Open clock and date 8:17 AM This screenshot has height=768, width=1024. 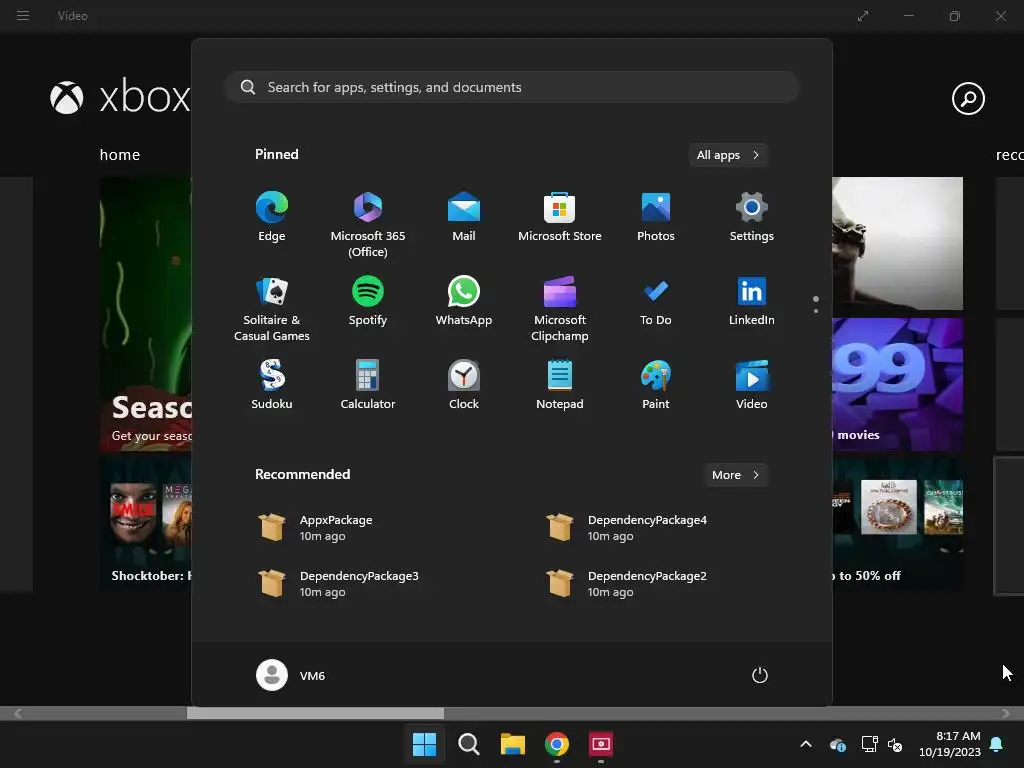[x=950, y=744]
